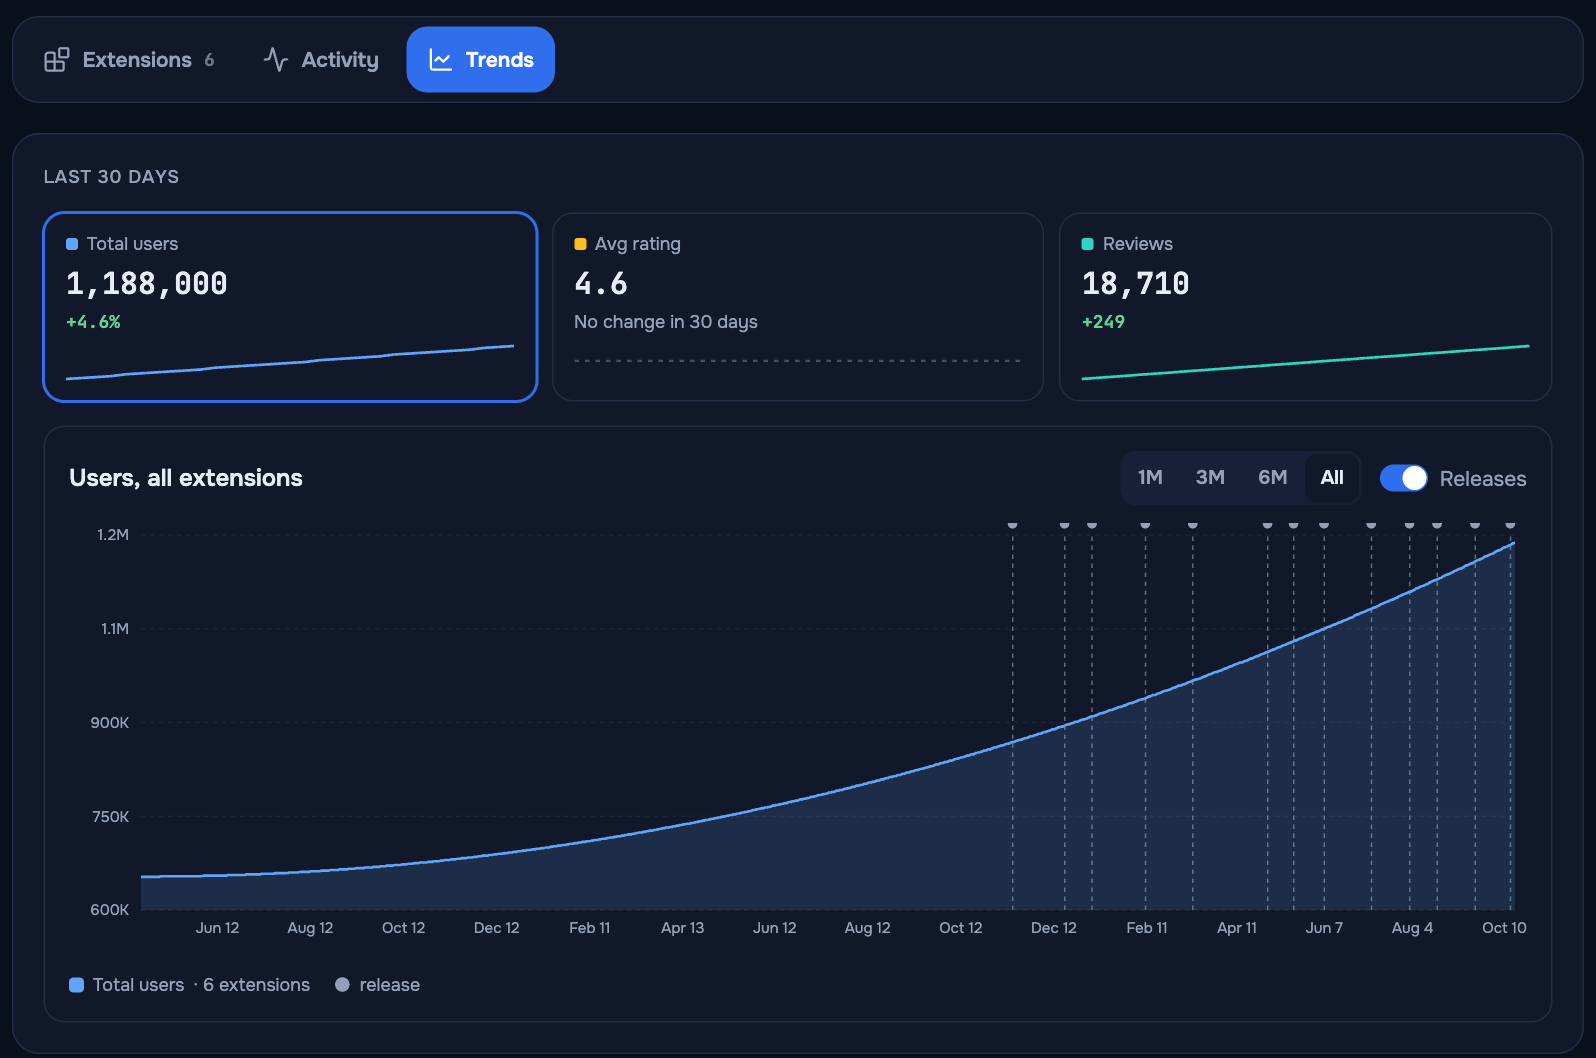Image resolution: width=1596 pixels, height=1058 pixels.
Task: Click the Trends chart icon
Action: click(x=441, y=60)
